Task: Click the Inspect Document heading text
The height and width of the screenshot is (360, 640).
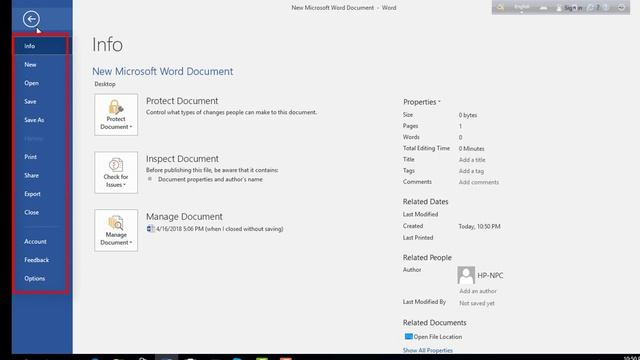Action: [x=182, y=159]
